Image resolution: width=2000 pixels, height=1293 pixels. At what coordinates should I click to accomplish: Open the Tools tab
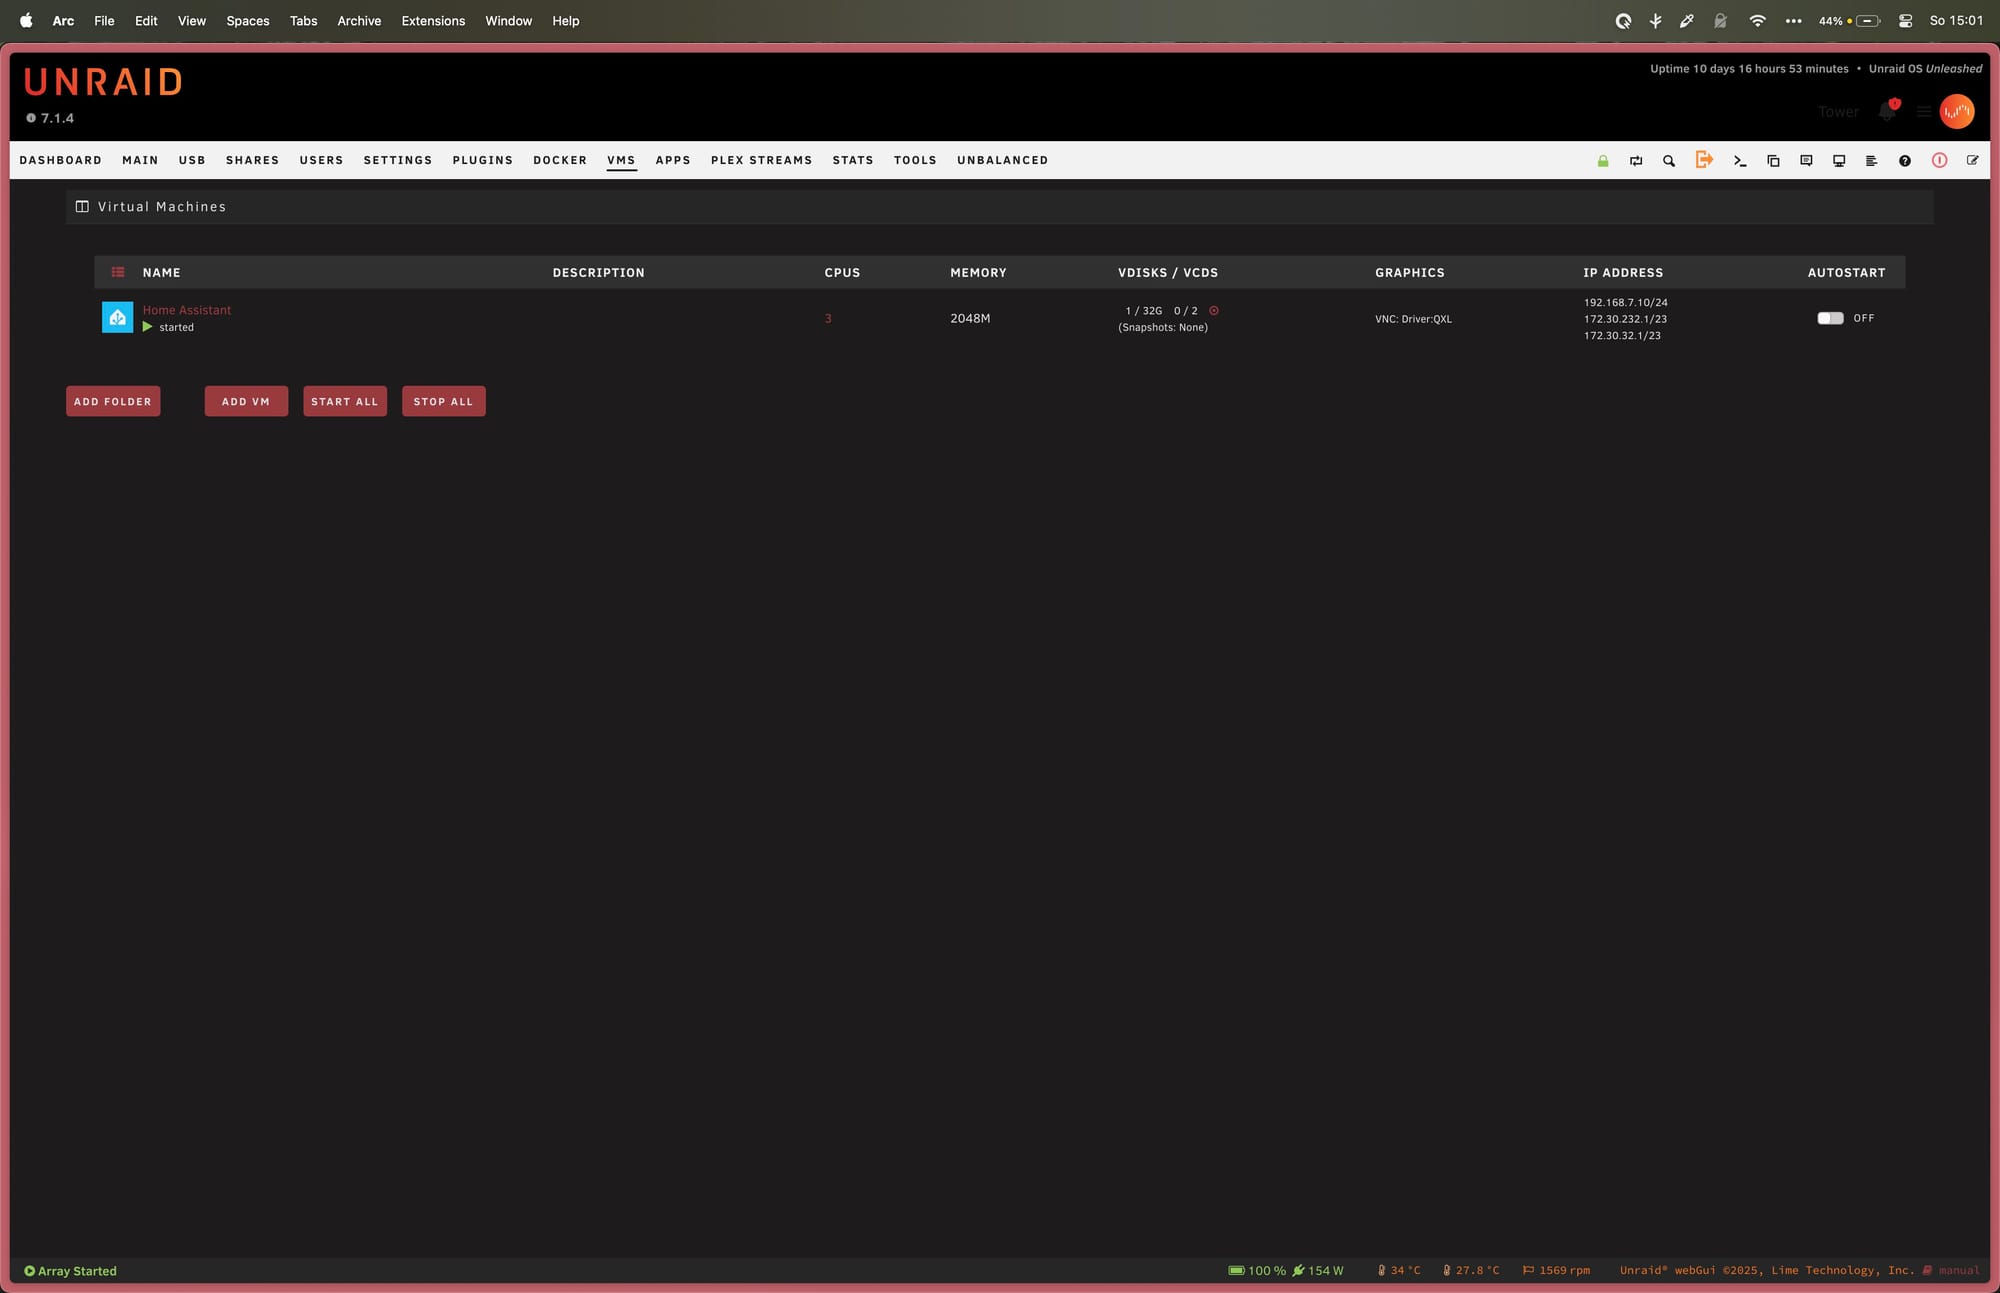[x=915, y=160]
